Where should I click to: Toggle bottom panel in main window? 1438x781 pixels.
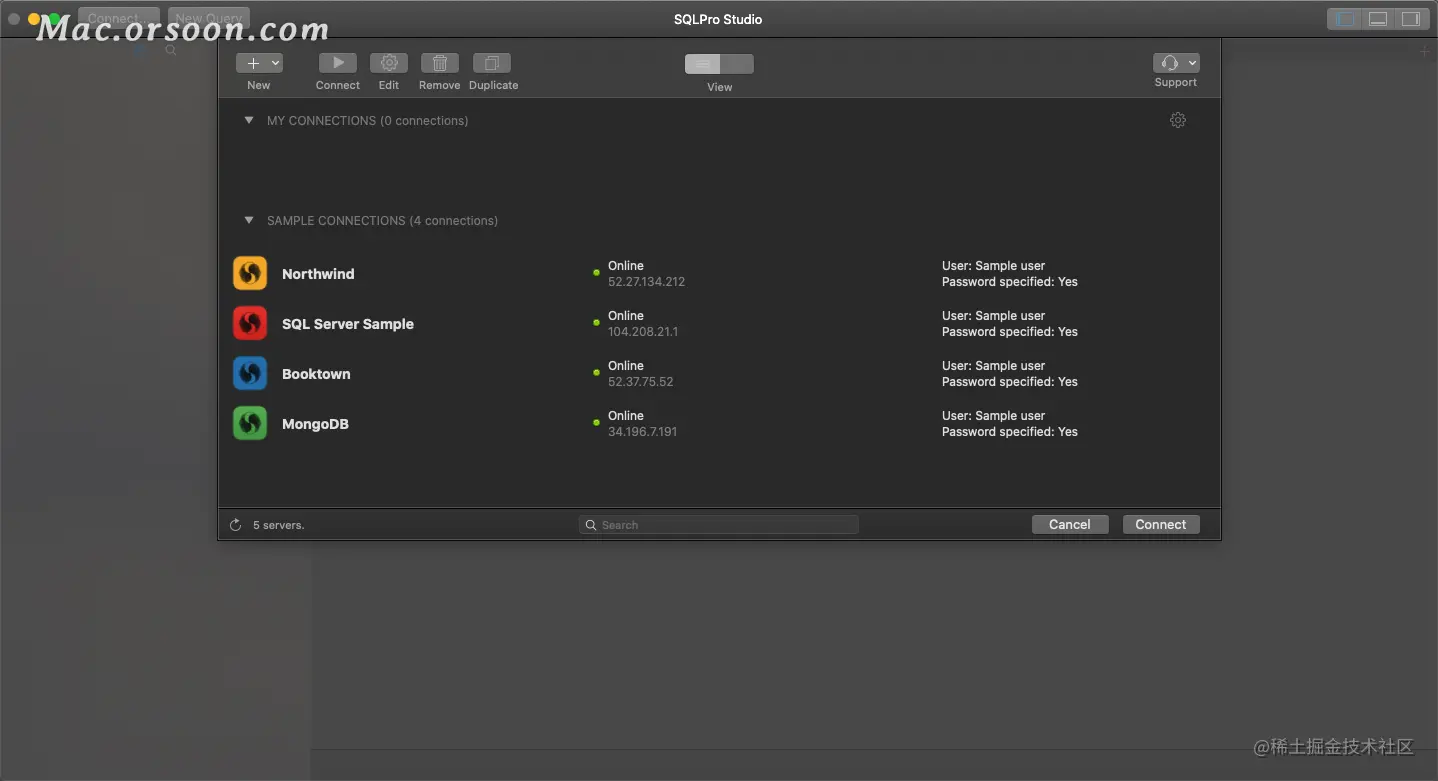[1378, 19]
